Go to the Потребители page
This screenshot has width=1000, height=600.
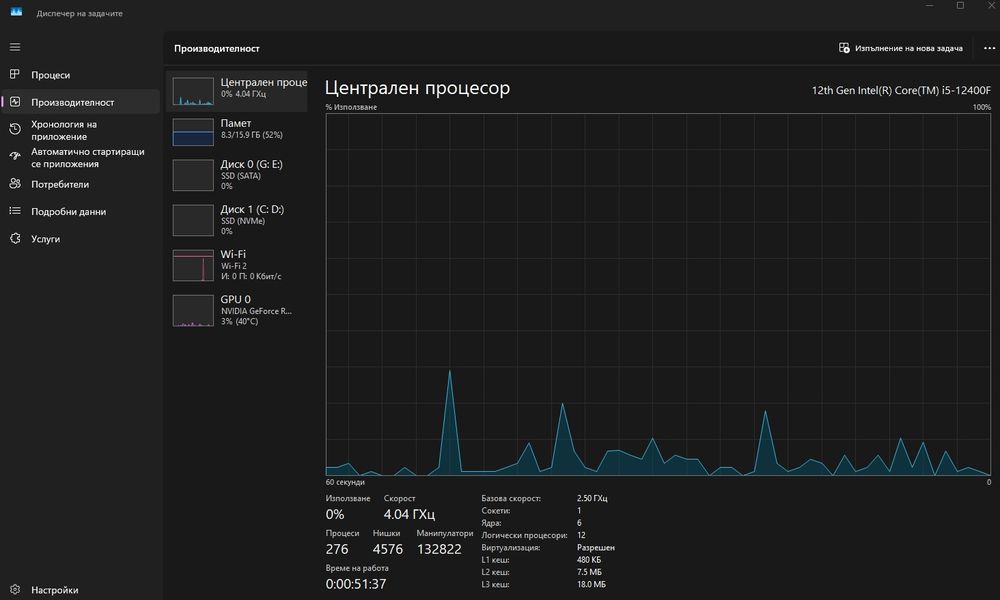point(80,184)
